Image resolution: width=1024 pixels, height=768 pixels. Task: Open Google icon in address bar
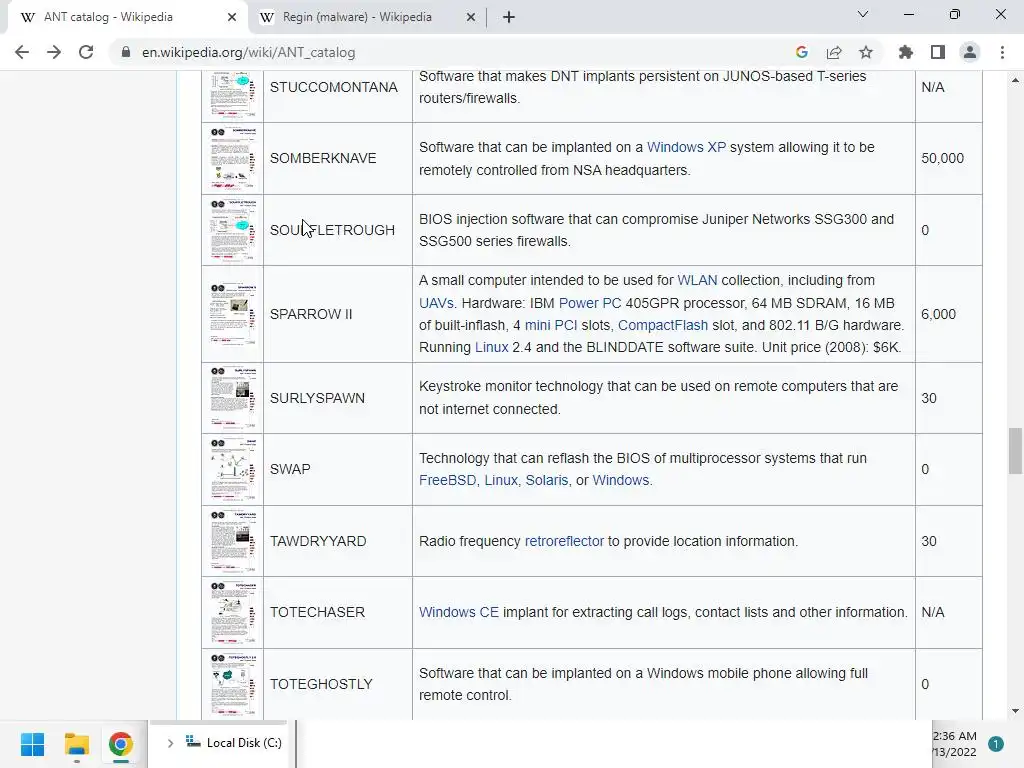802,52
